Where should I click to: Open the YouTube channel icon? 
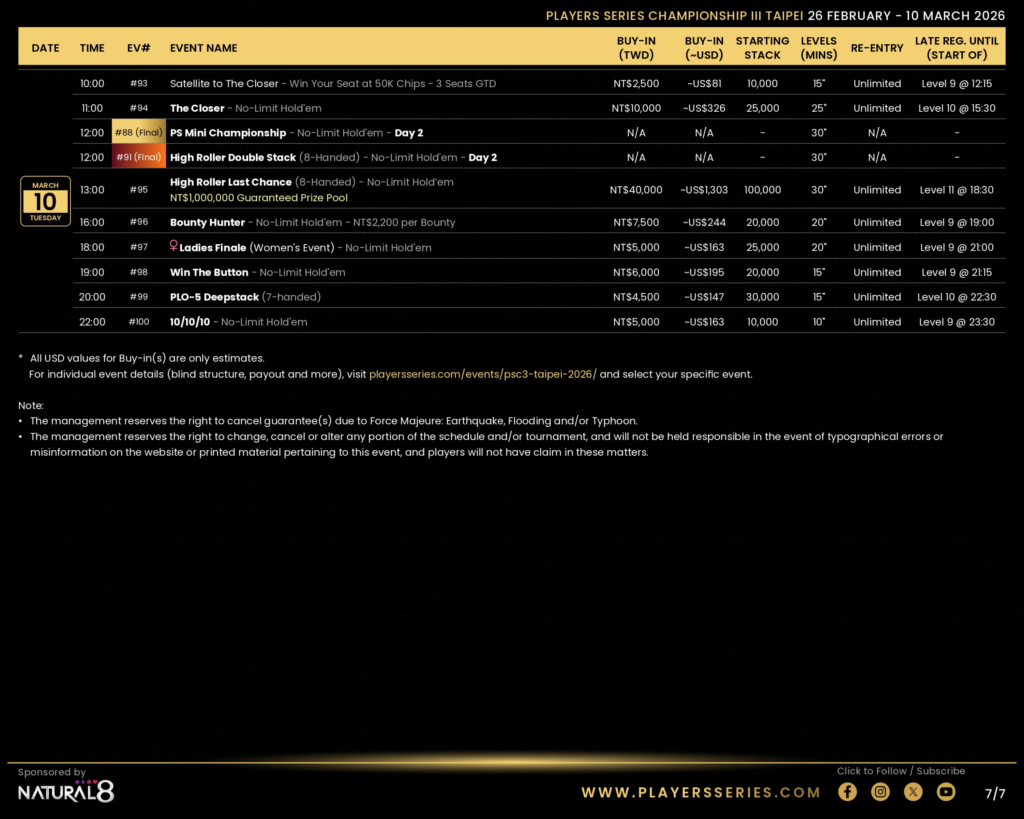pyautogui.click(x=946, y=792)
